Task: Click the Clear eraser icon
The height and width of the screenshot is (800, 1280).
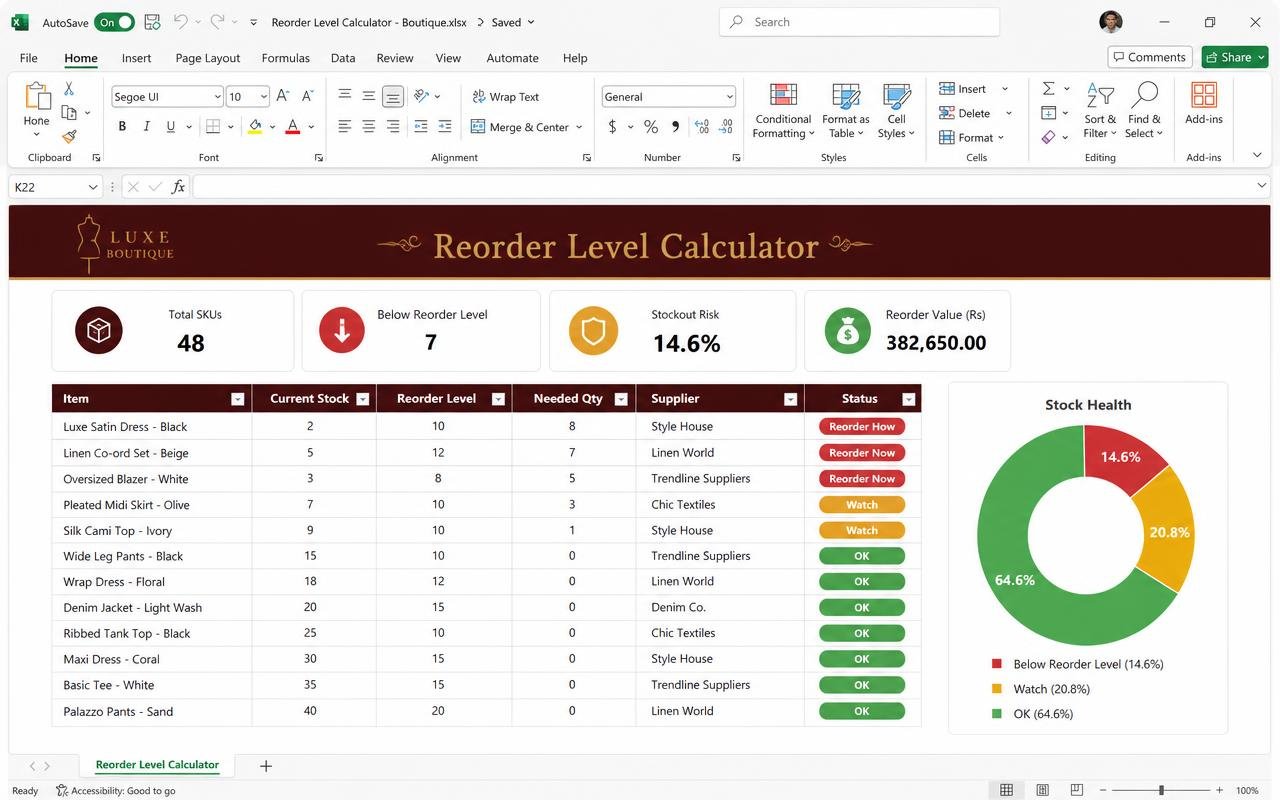Action: 1048,137
